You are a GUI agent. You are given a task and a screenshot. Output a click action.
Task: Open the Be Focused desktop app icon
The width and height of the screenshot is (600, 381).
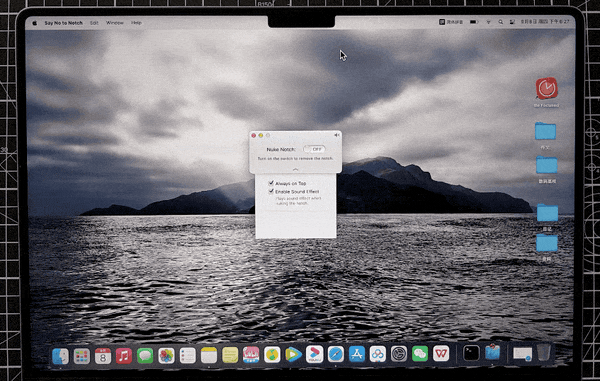[546, 88]
